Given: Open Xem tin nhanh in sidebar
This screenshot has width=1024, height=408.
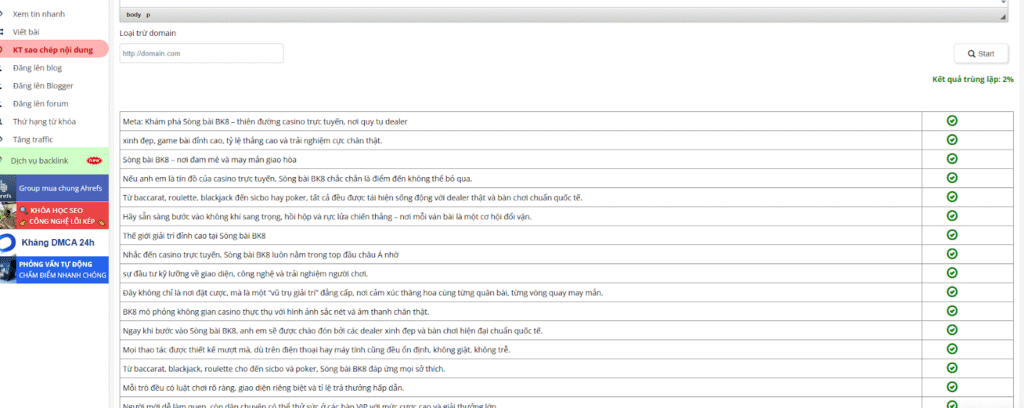Looking at the screenshot, I should pyautogui.click(x=39, y=14).
